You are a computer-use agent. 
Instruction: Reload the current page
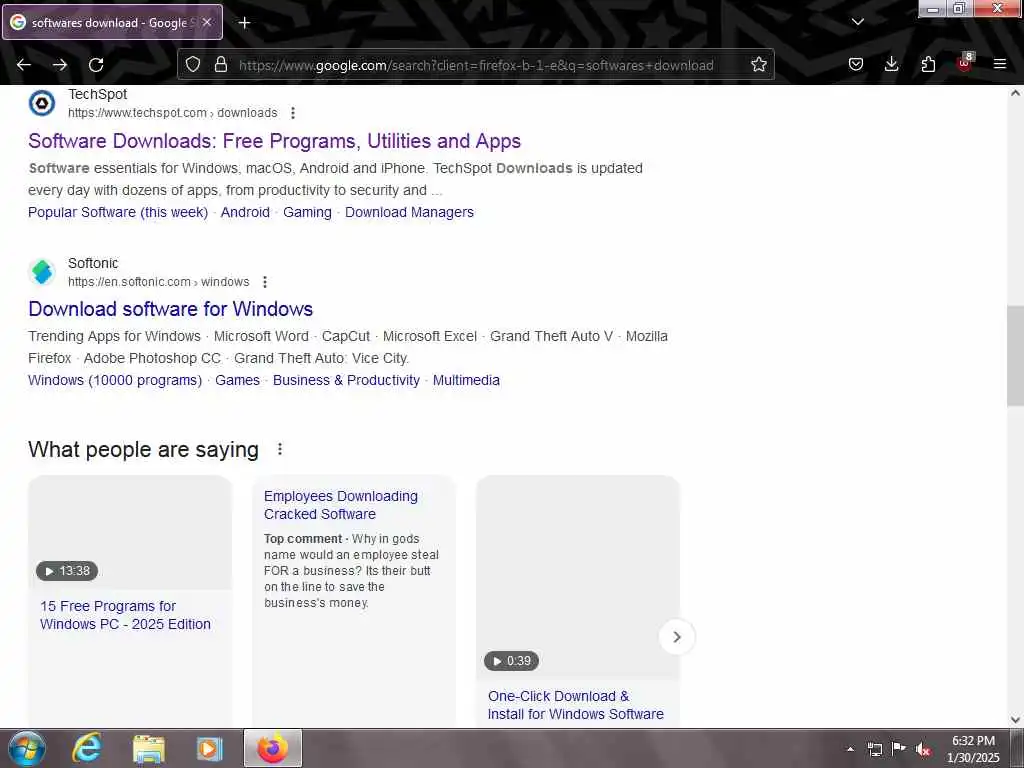pyautogui.click(x=96, y=65)
